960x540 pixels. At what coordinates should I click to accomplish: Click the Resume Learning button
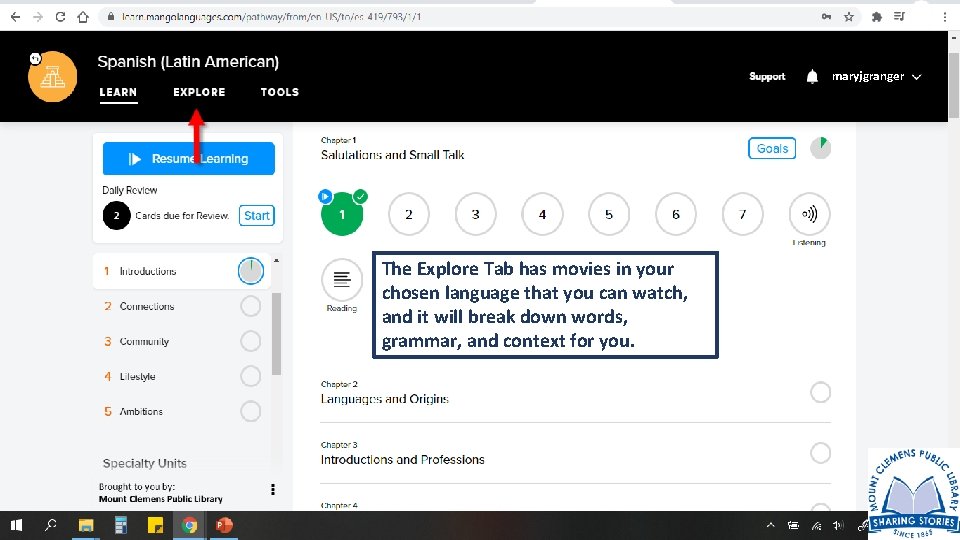coord(189,159)
